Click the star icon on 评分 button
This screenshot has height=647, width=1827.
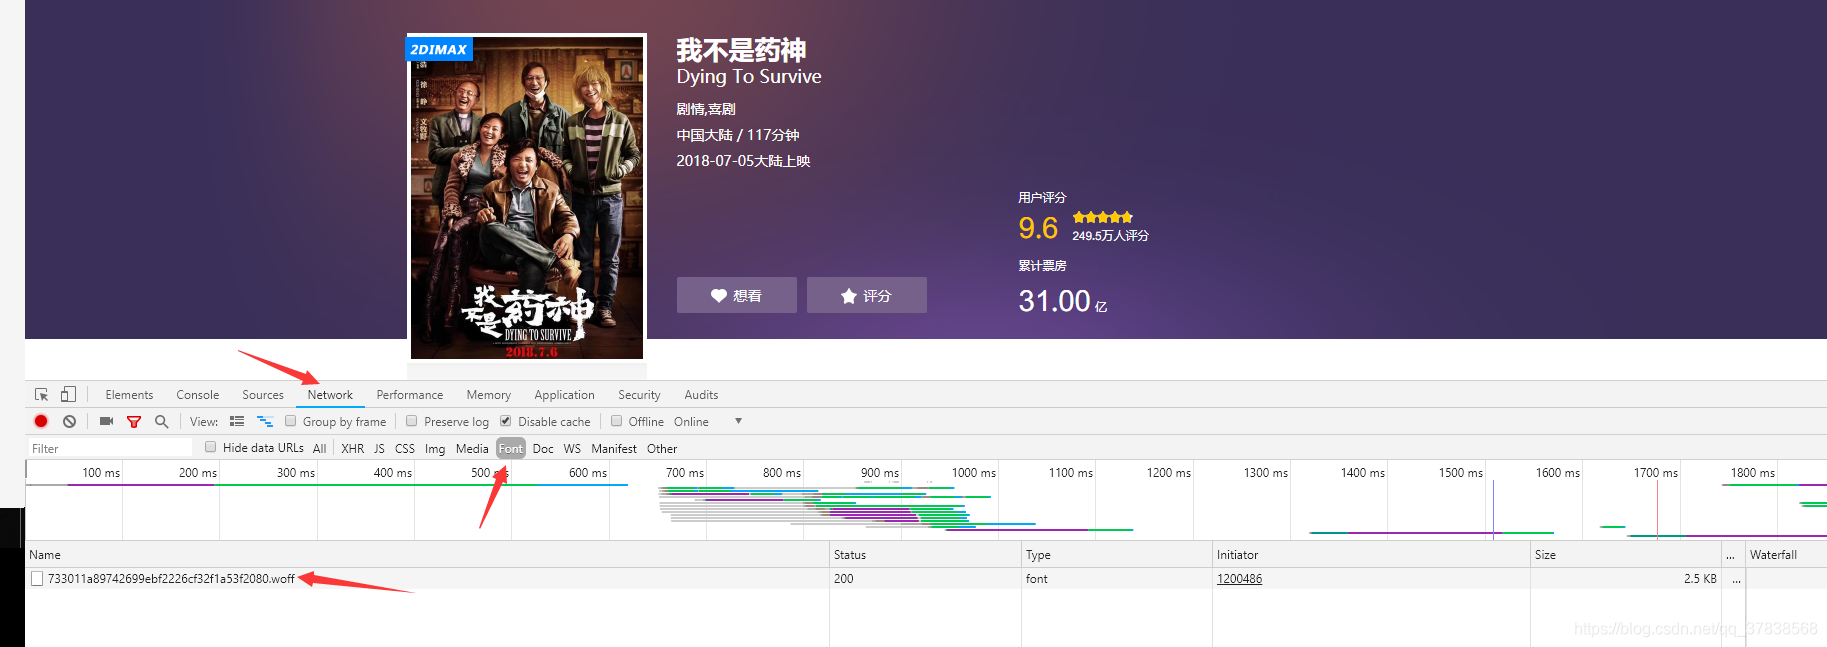coord(849,296)
